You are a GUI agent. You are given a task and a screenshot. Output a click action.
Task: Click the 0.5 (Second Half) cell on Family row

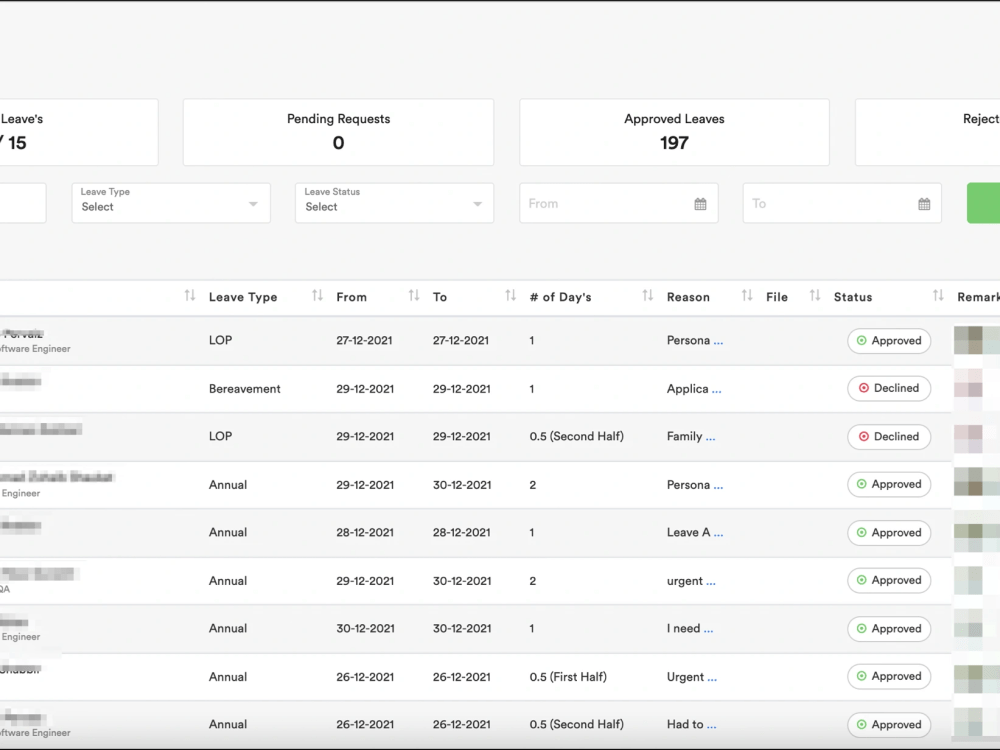coord(577,437)
